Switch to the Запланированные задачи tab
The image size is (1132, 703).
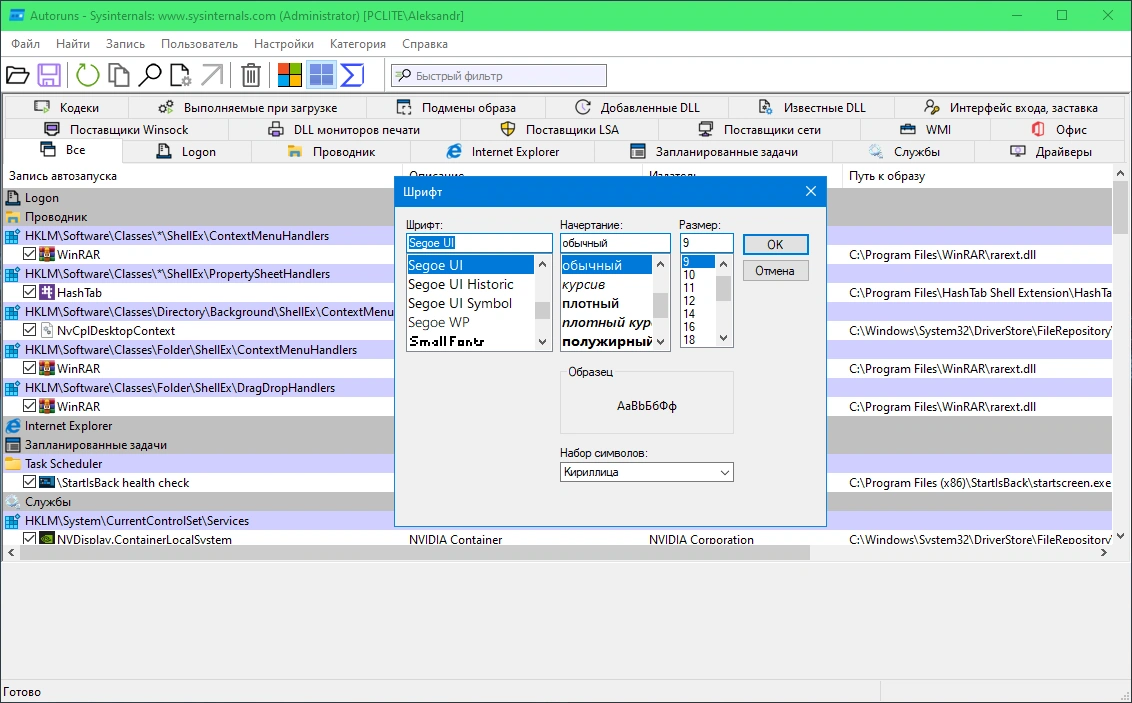point(713,152)
